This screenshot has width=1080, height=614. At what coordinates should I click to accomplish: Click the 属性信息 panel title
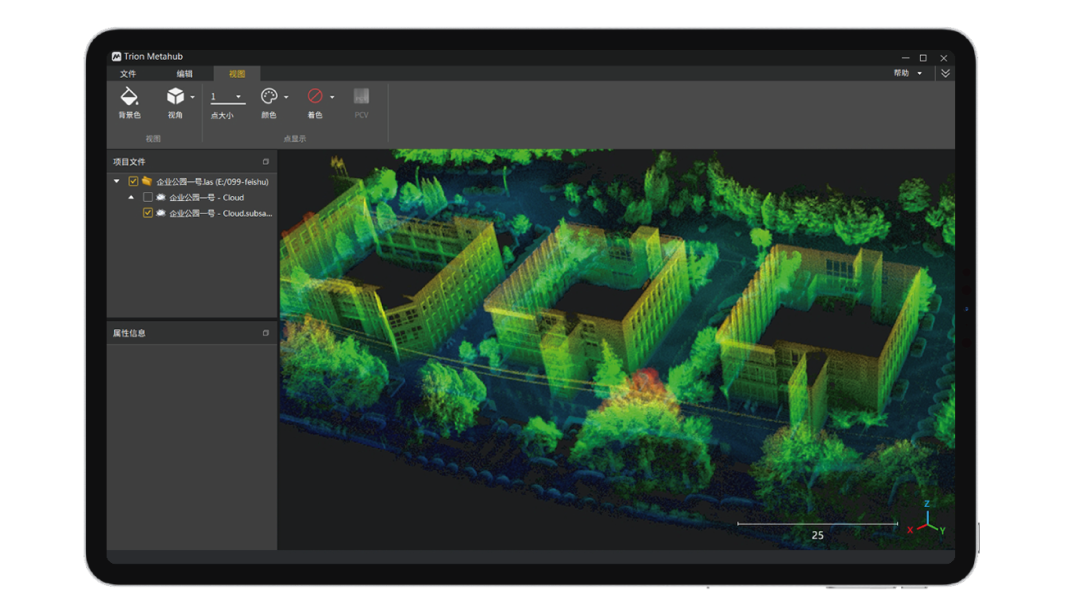[129, 333]
